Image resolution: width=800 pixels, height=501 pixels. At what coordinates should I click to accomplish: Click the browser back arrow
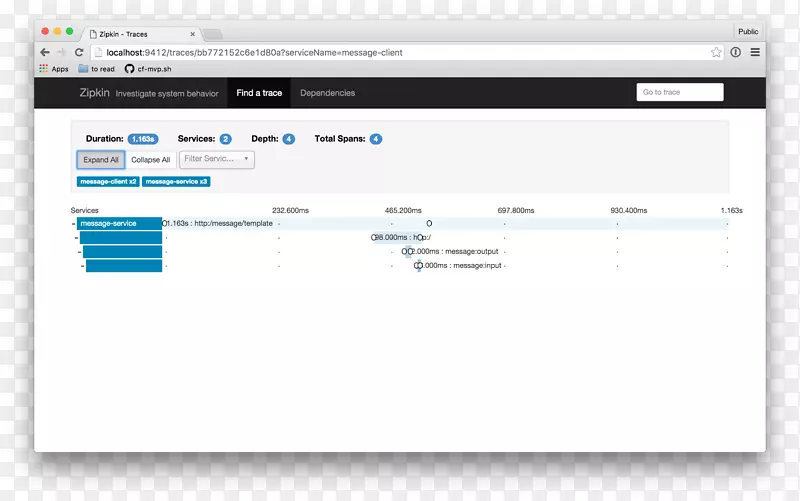coord(45,52)
